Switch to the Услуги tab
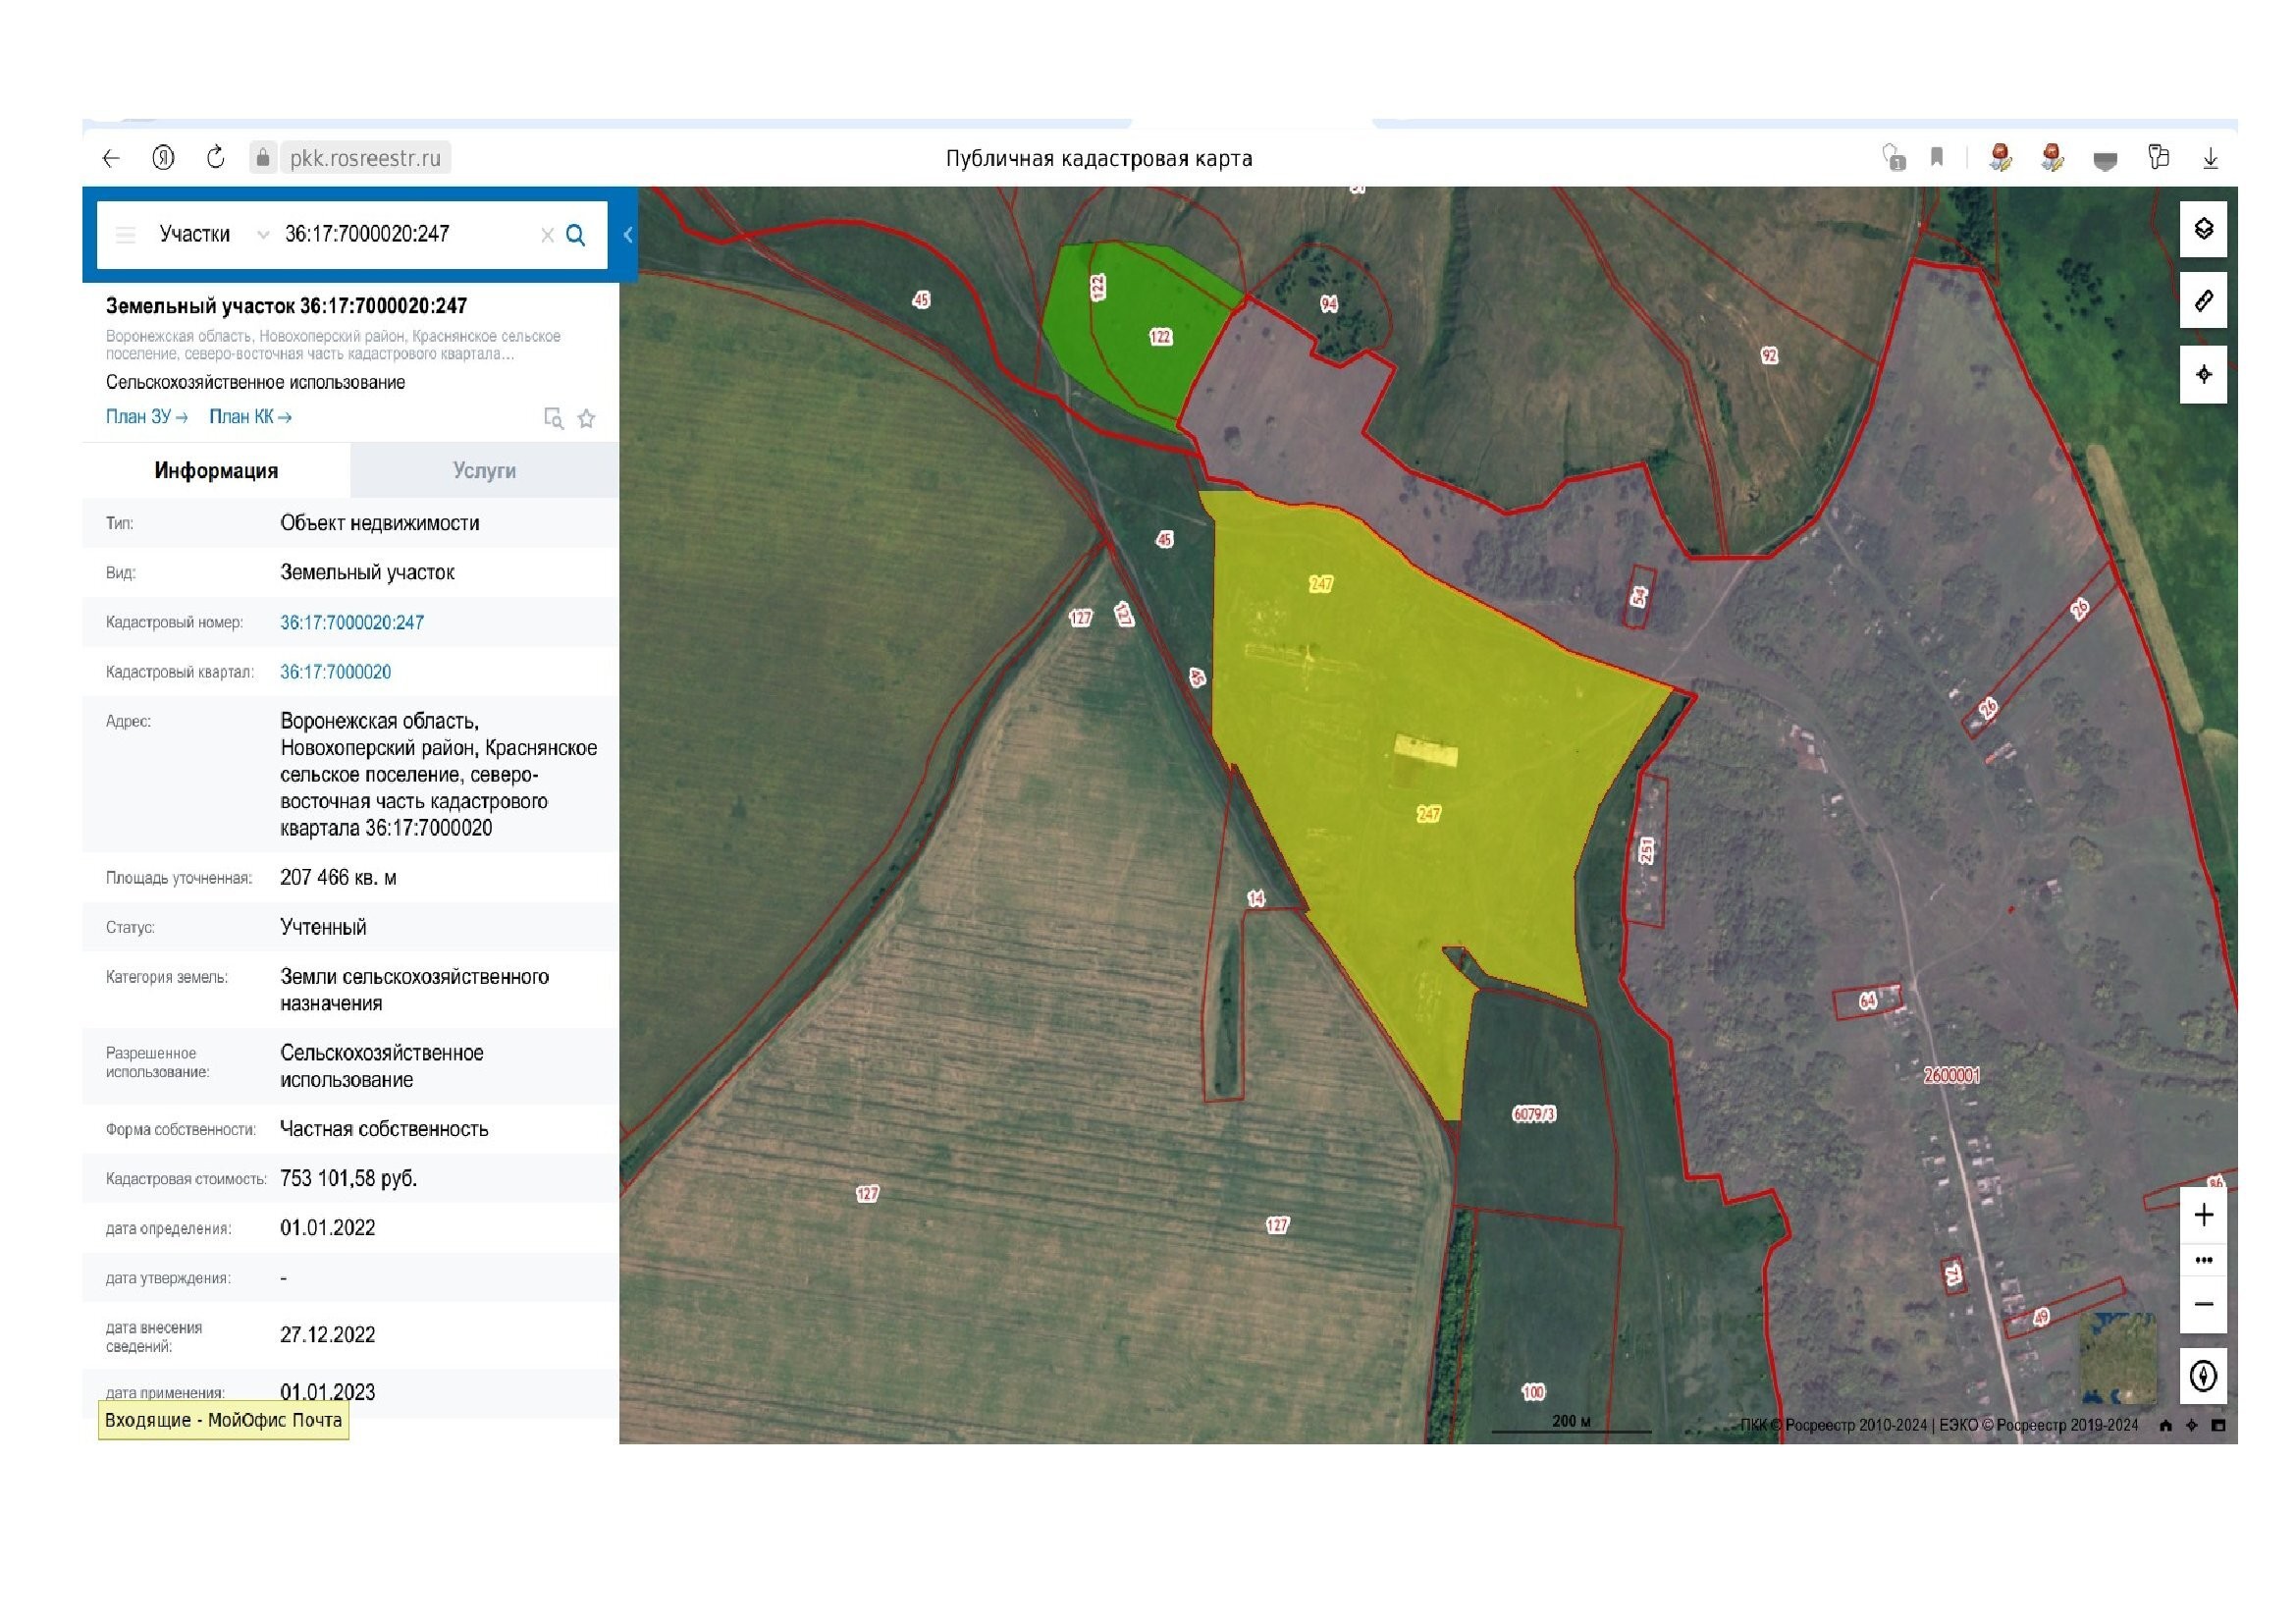2296x1624 pixels. (484, 471)
